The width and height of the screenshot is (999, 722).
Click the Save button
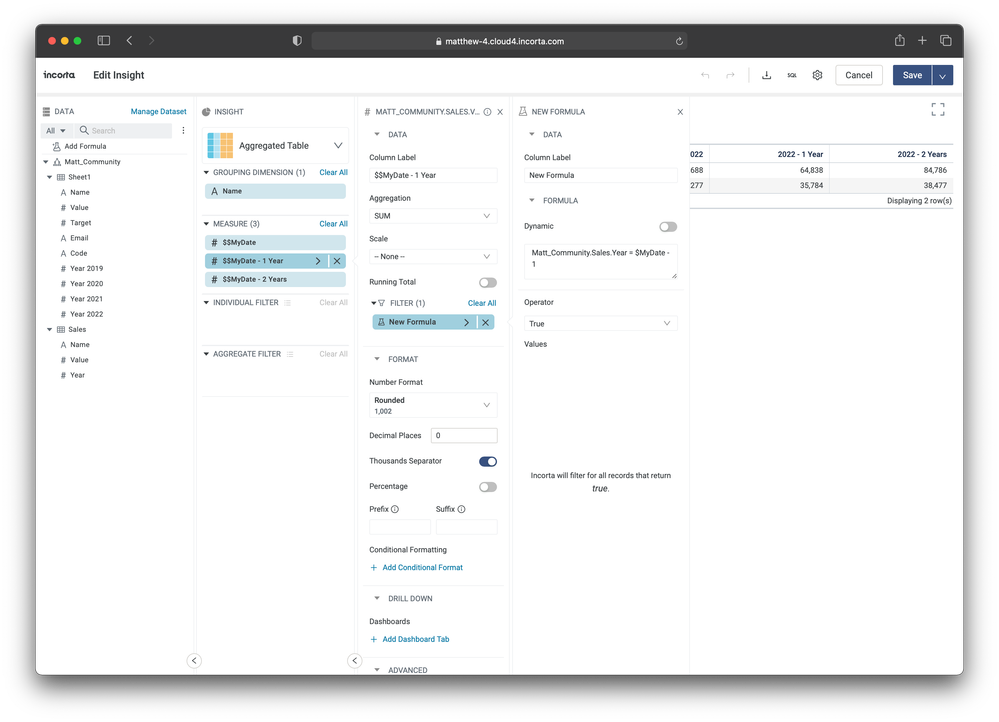point(912,75)
